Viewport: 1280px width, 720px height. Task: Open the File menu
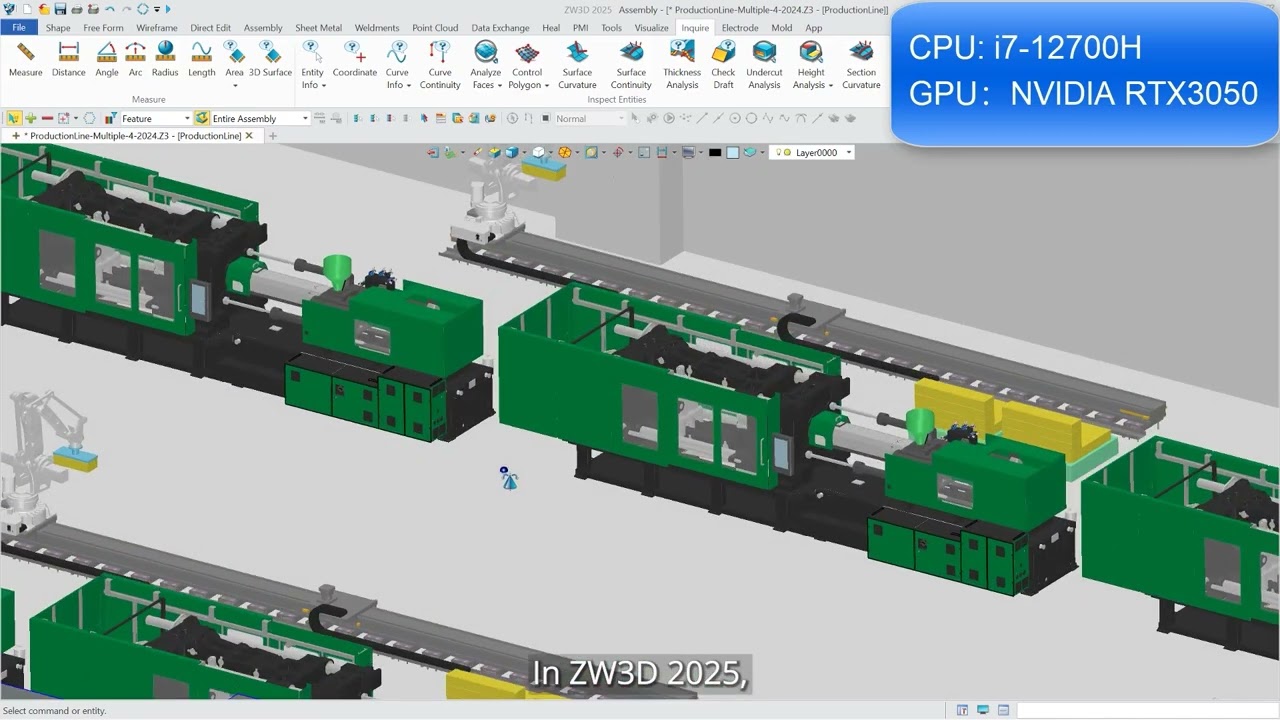(19, 28)
